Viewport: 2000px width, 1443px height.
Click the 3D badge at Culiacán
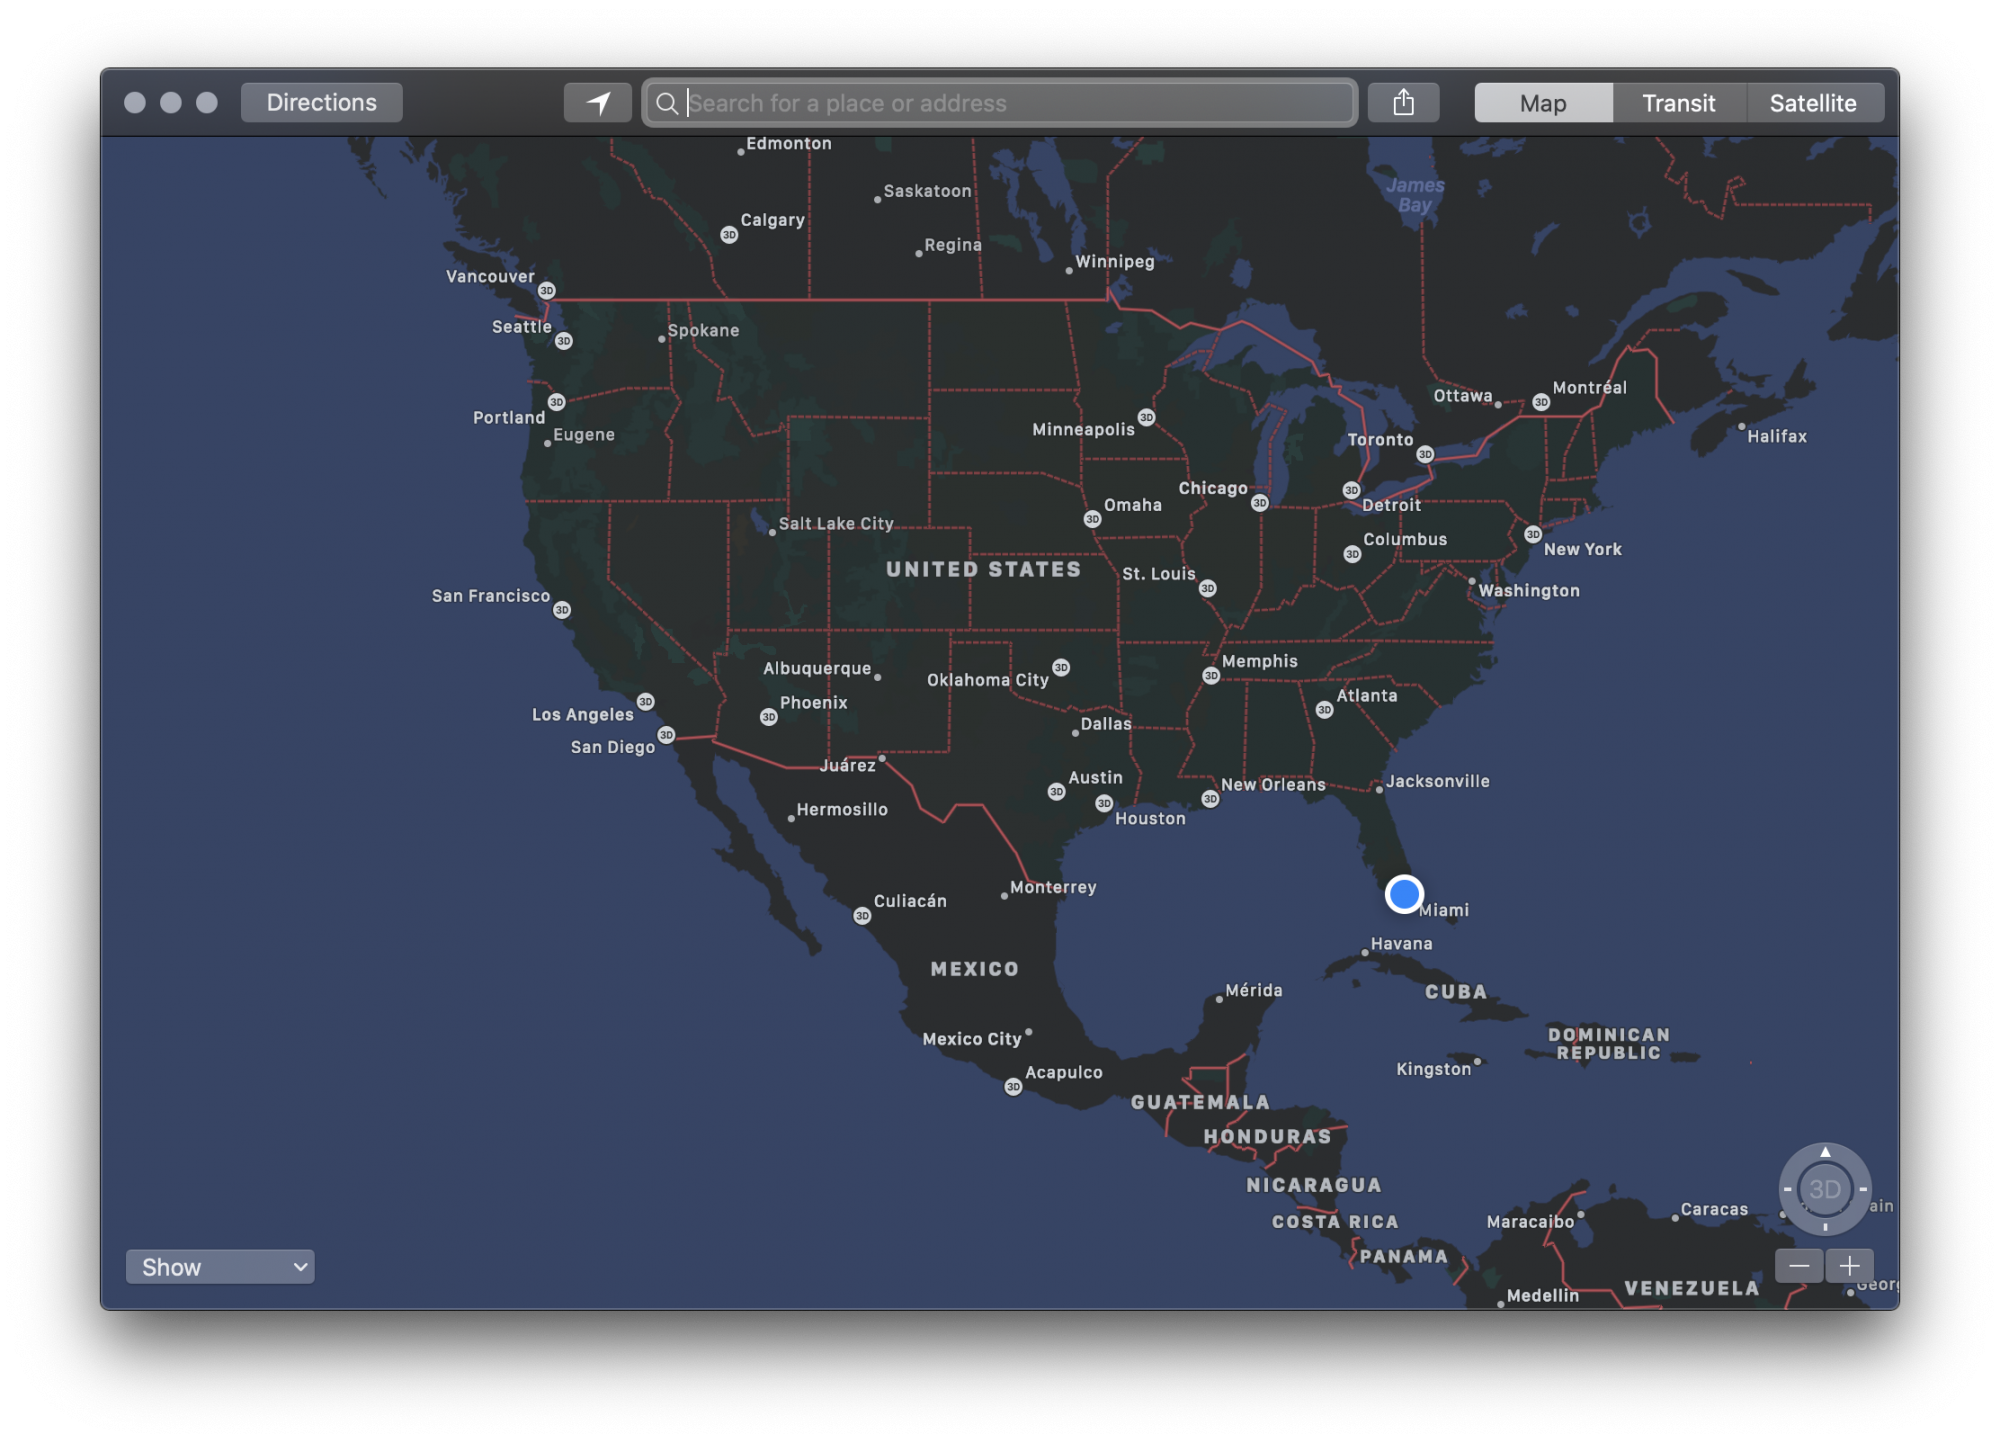[862, 916]
